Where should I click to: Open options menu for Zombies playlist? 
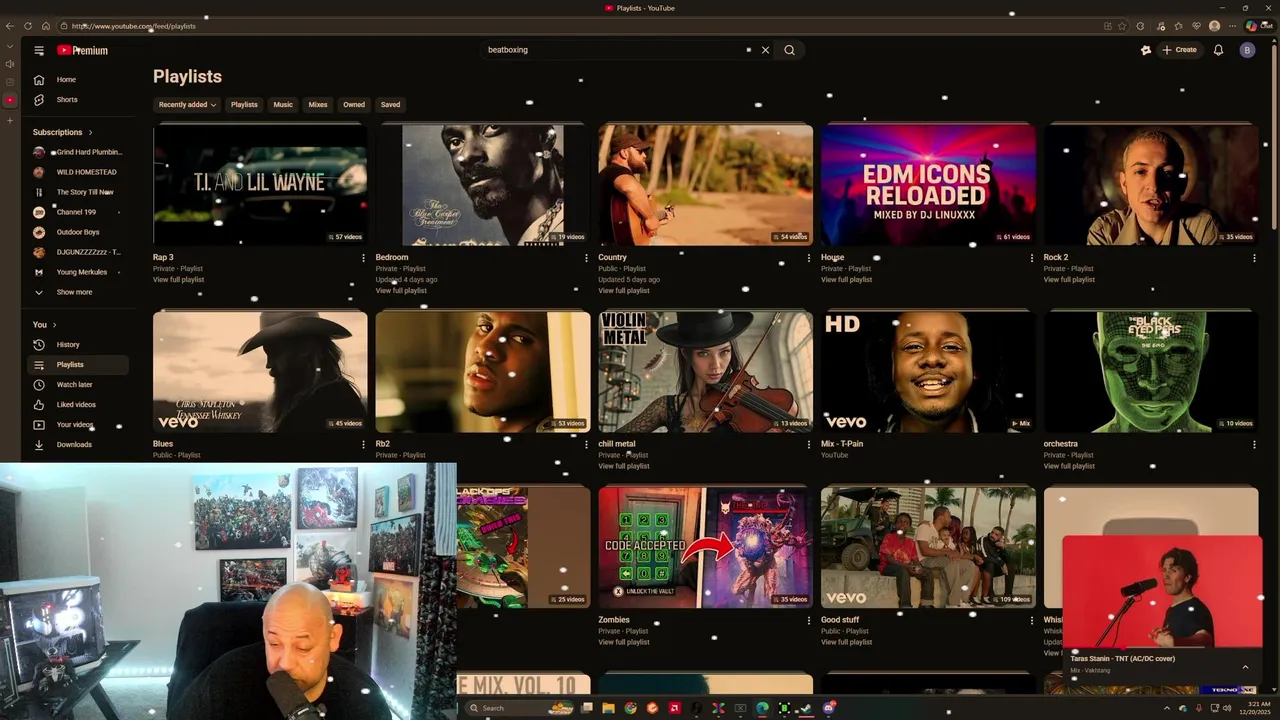[809, 620]
